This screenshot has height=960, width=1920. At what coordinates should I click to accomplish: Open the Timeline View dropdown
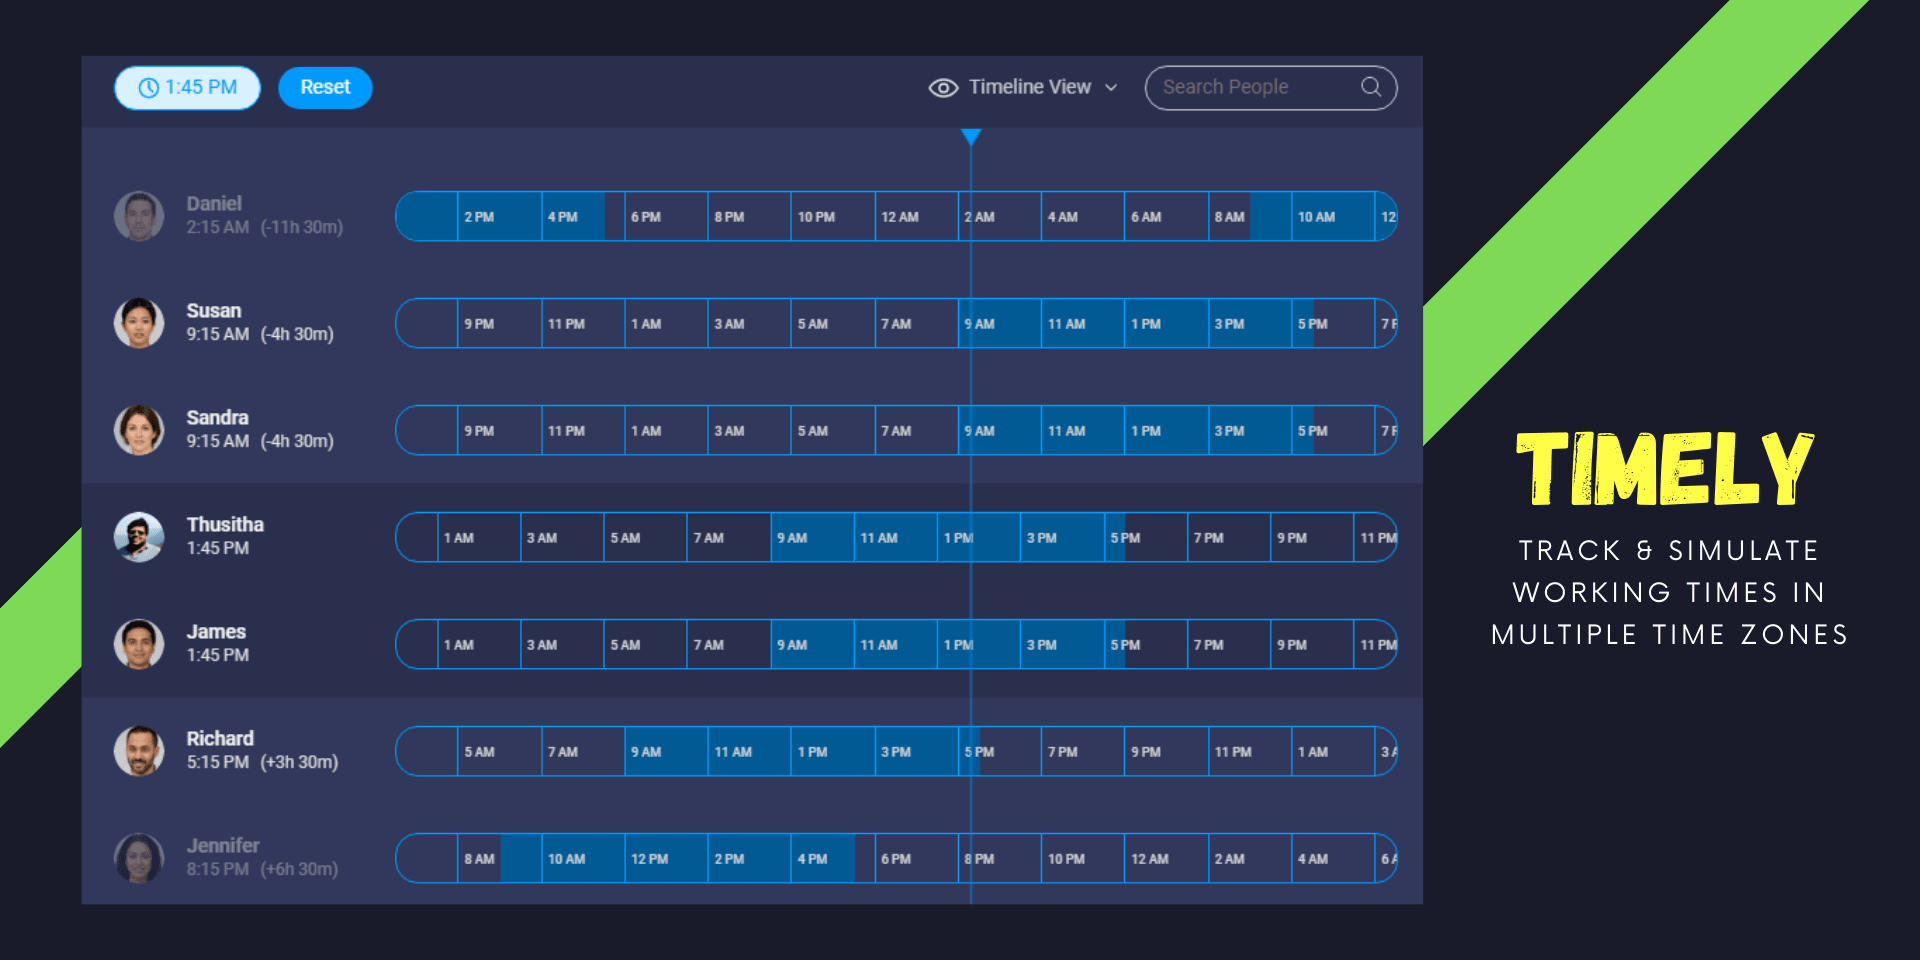[x=1023, y=88]
